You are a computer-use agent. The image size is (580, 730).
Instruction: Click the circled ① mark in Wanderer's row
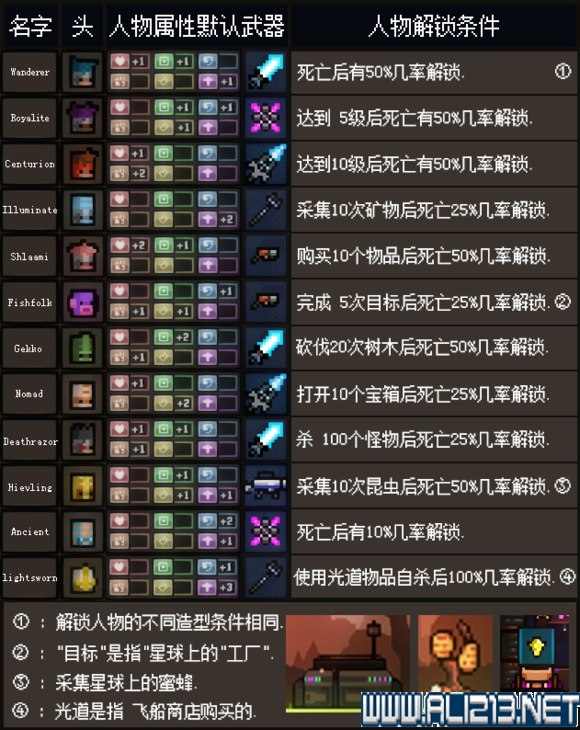click(x=563, y=71)
